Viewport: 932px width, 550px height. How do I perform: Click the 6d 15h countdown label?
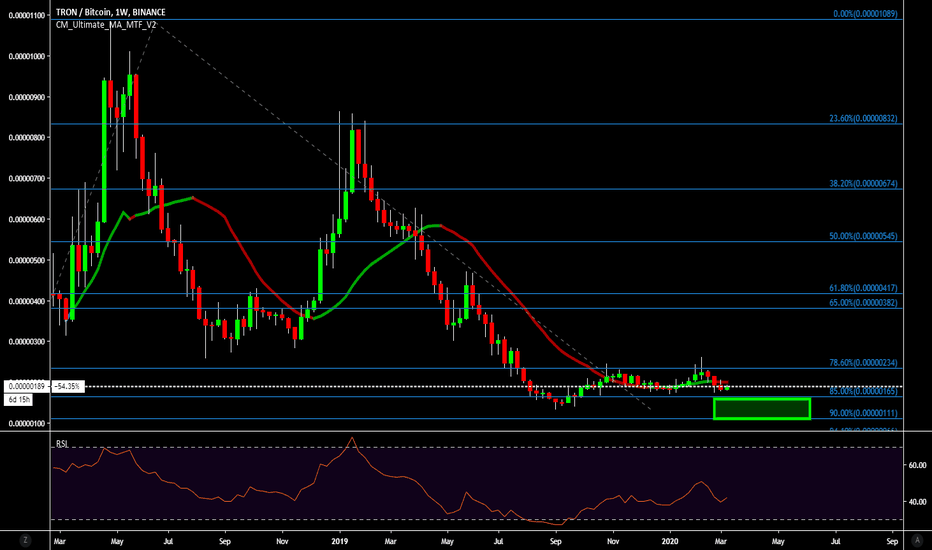[x=19, y=400]
